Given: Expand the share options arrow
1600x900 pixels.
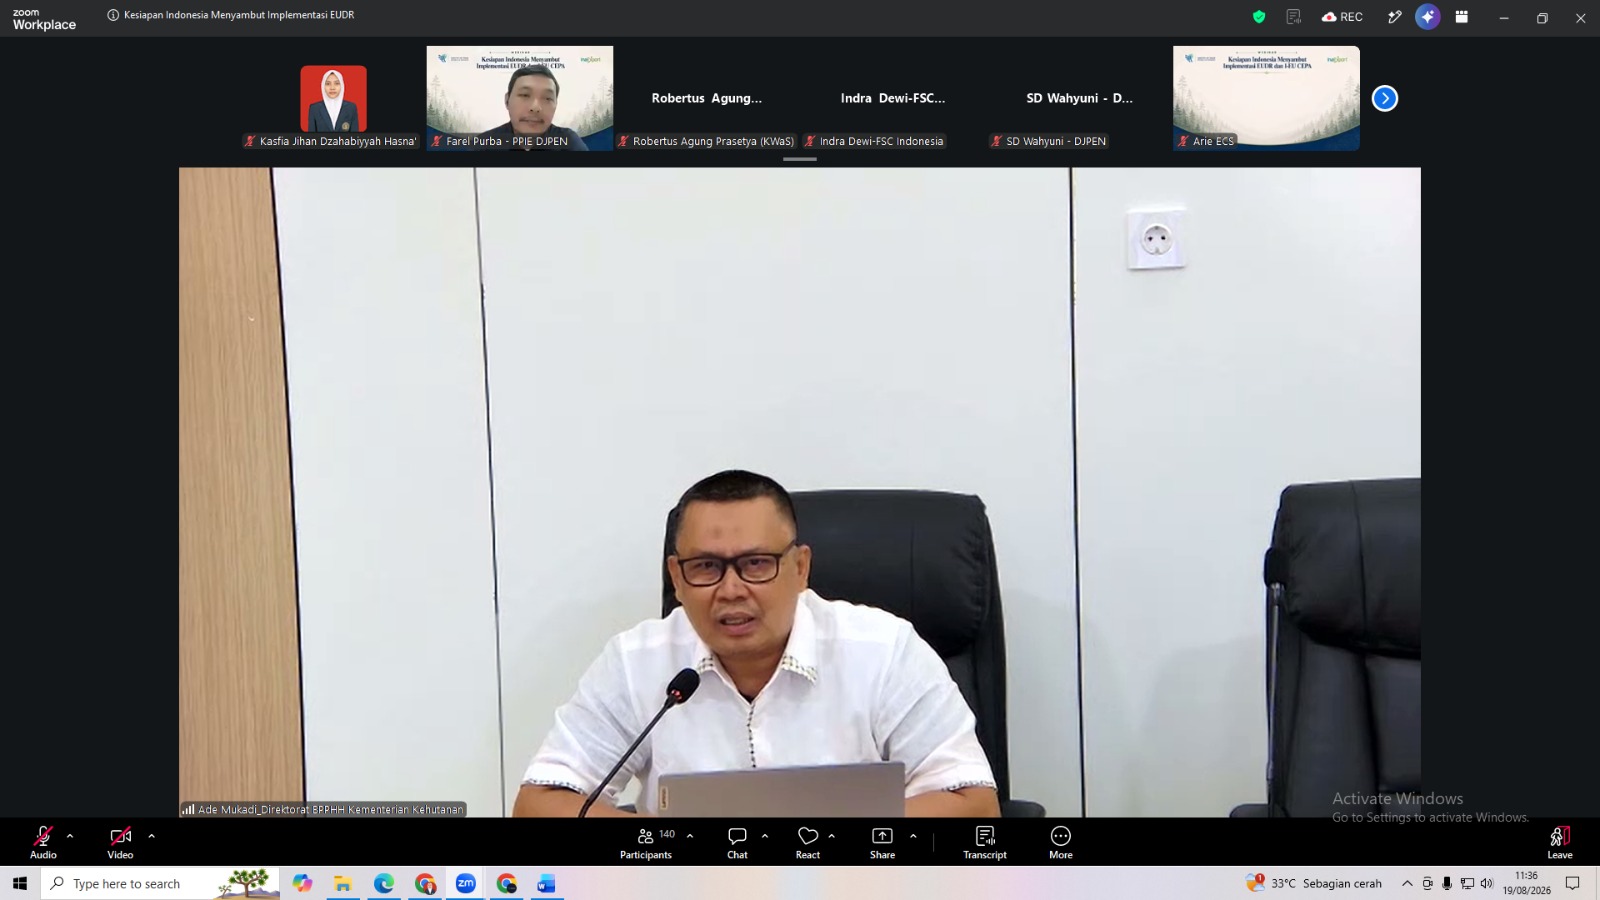Looking at the screenshot, I should pyautogui.click(x=913, y=836).
